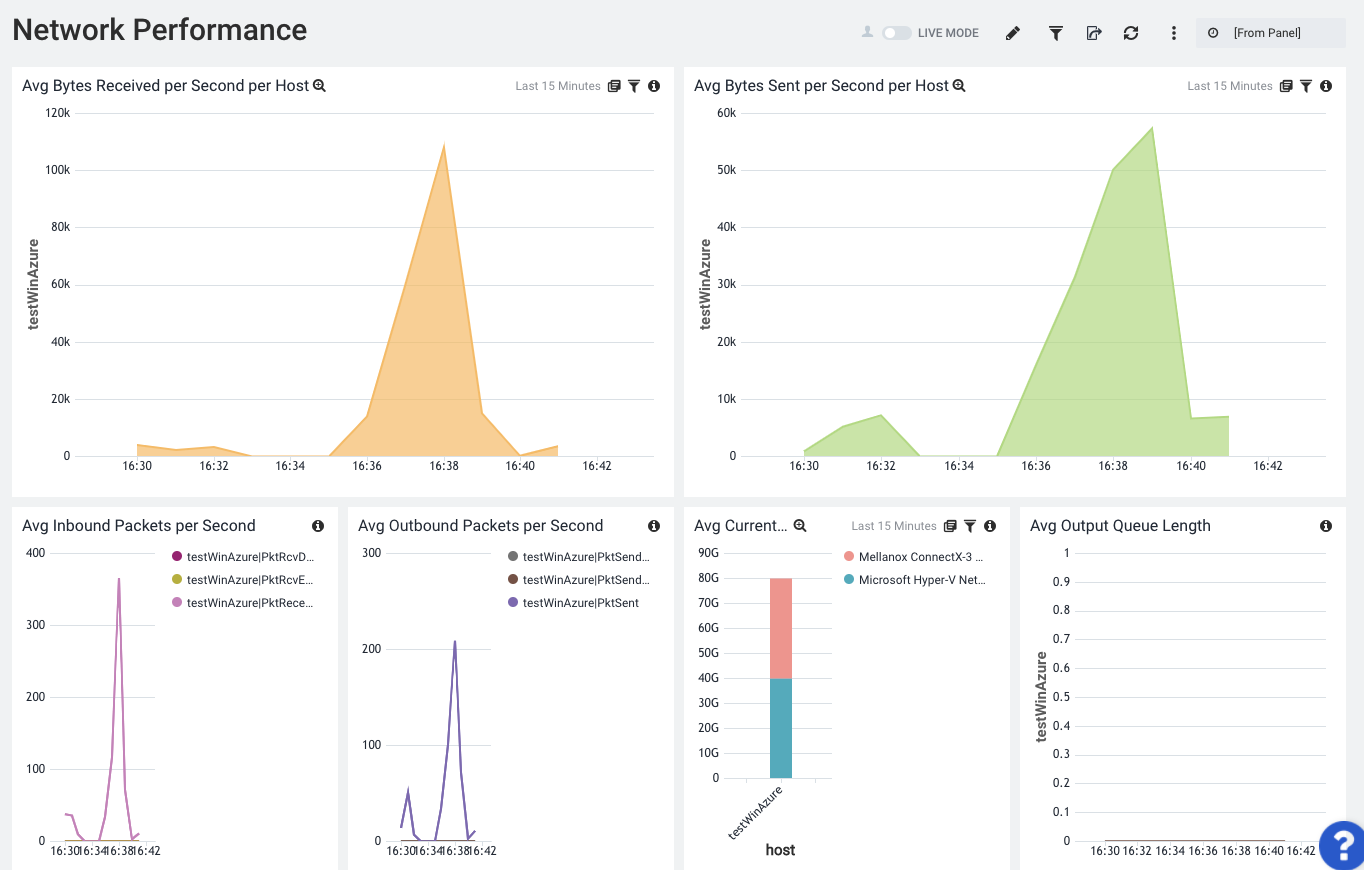Click the Network Performance dashboard title
Image resolution: width=1364 pixels, height=870 pixels.
(160, 30)
